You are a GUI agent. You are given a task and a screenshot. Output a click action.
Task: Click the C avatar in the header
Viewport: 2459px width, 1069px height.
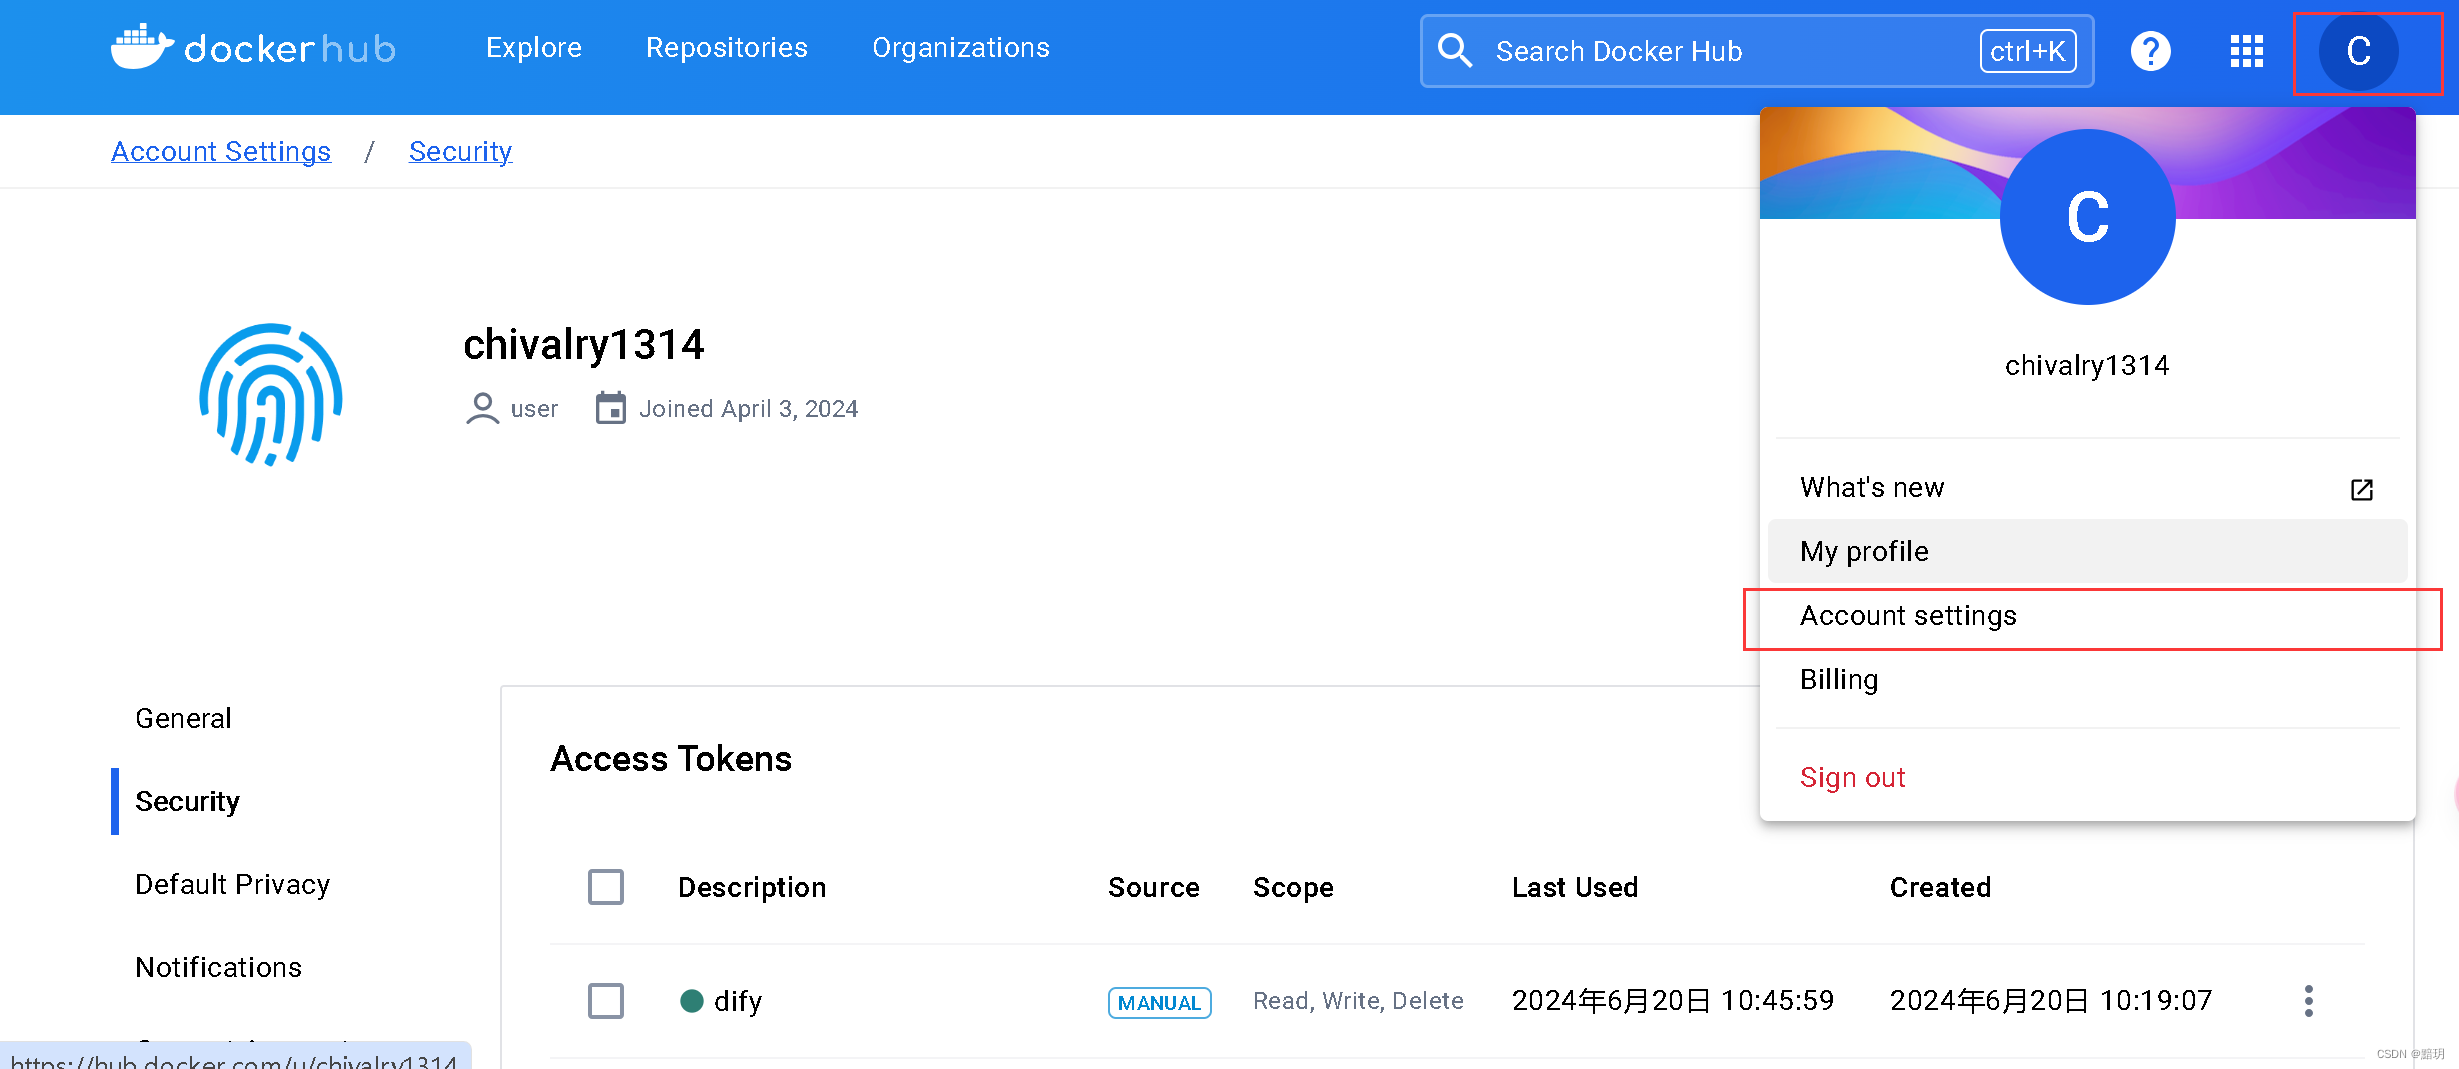tap(2358, 51)
